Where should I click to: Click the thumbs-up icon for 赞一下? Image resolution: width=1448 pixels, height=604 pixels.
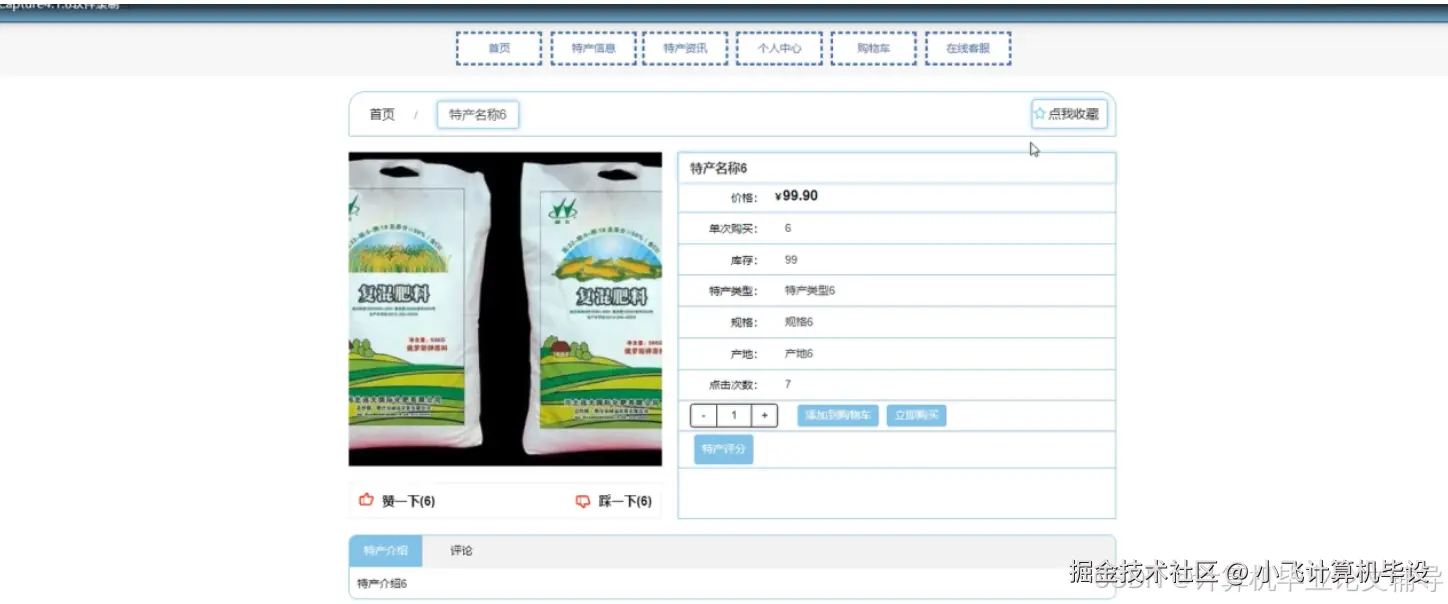tap(366, 501)
